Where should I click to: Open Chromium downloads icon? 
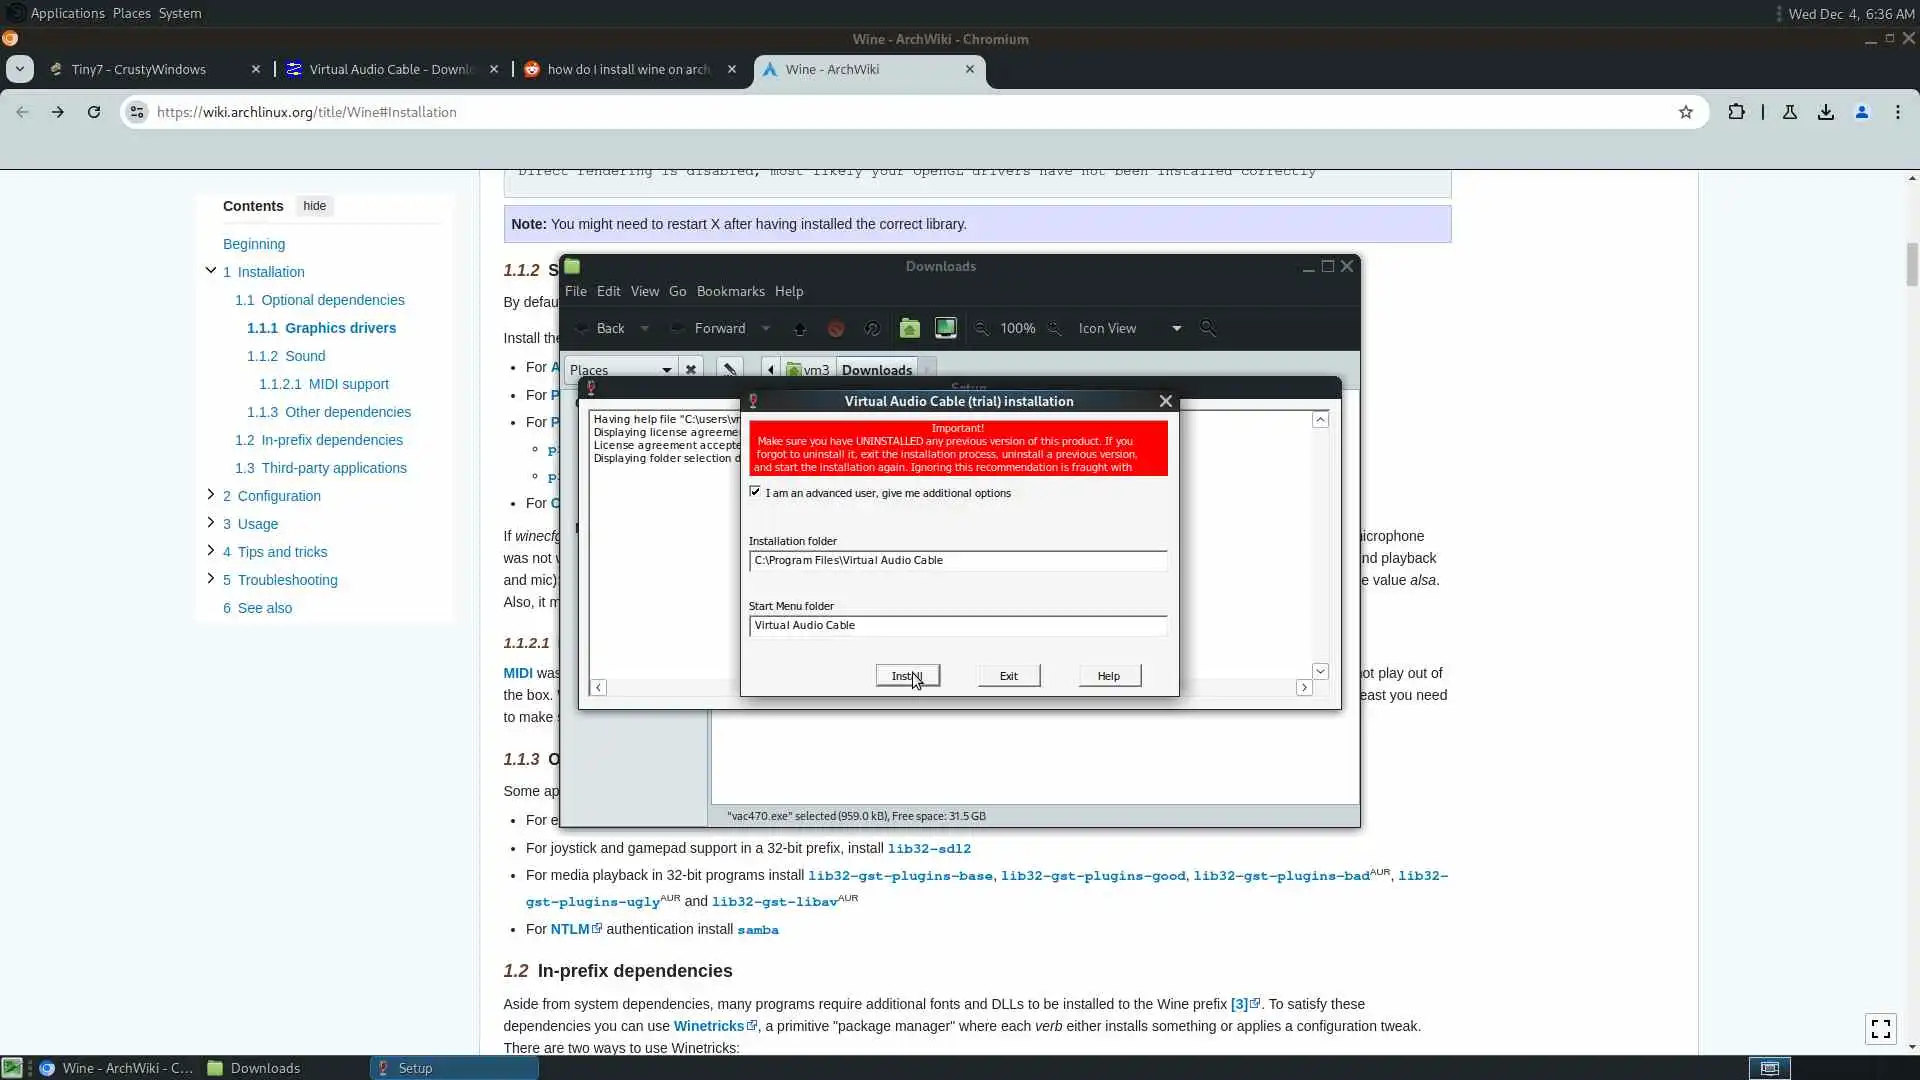pos(1826,112)
